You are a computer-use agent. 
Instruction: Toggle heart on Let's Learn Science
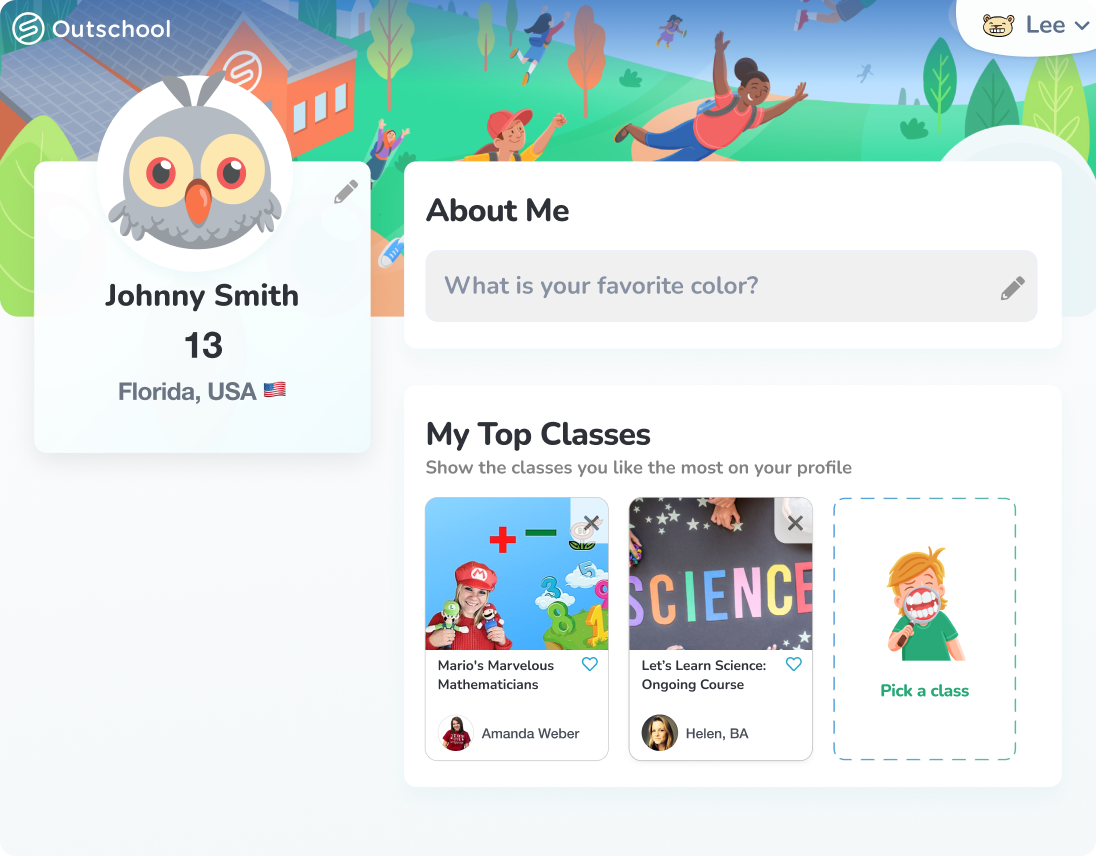793,664
